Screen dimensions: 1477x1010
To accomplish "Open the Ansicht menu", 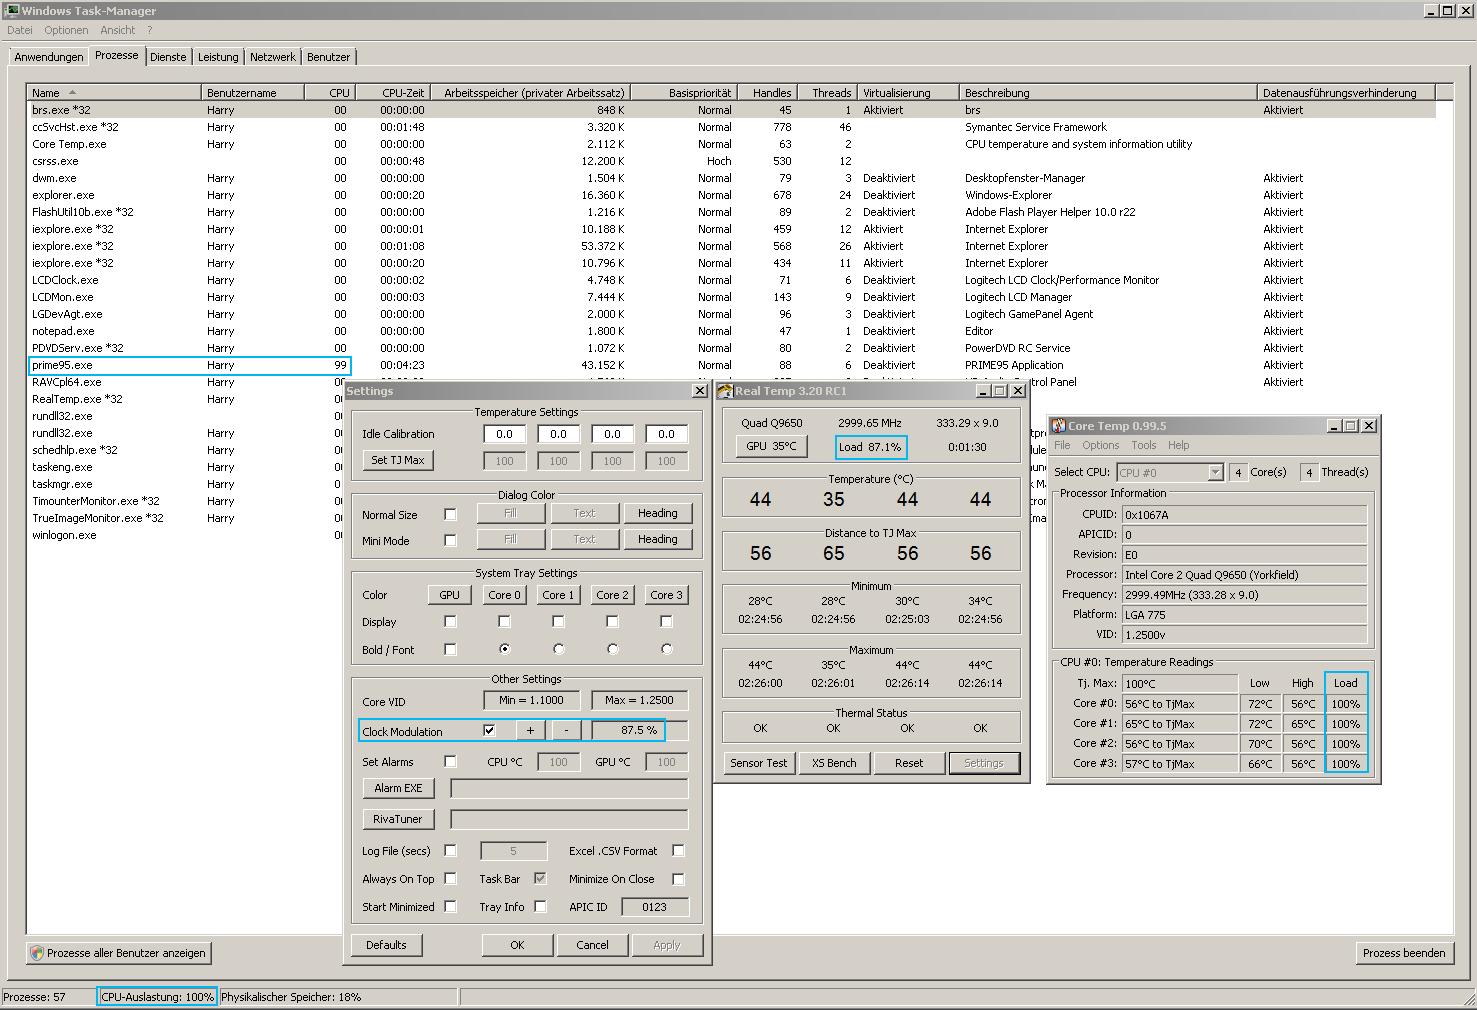I will point(118,30).
